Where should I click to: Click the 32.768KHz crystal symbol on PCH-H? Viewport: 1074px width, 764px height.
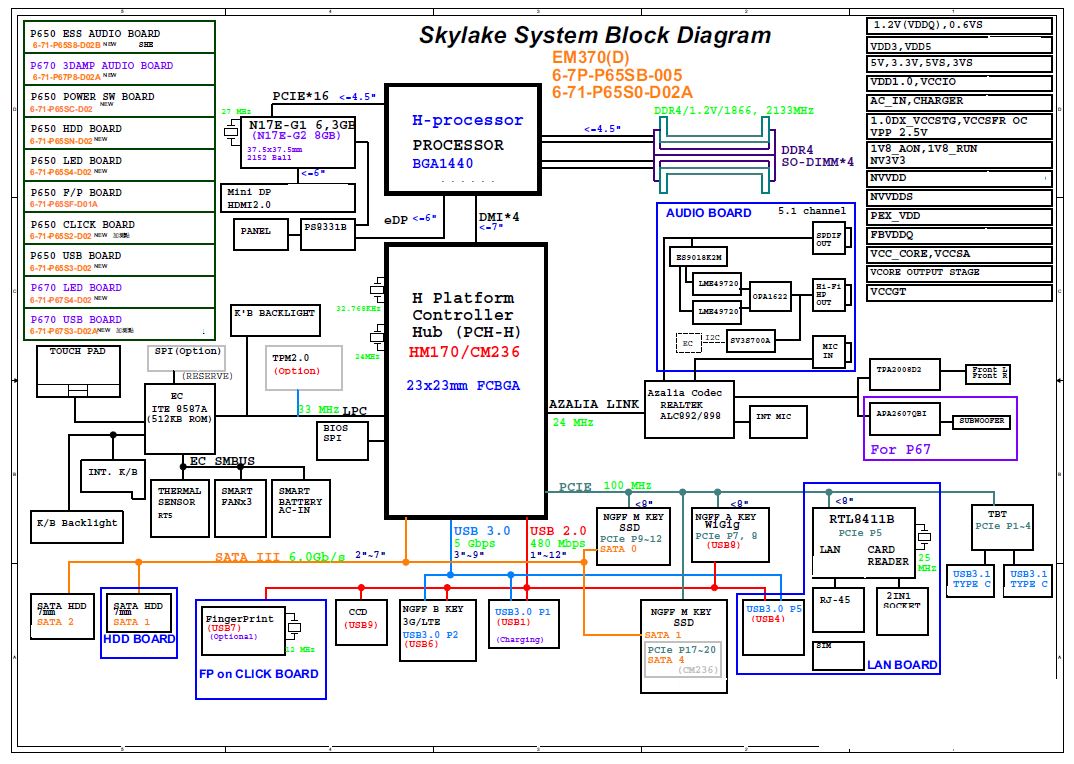[378, 288]
